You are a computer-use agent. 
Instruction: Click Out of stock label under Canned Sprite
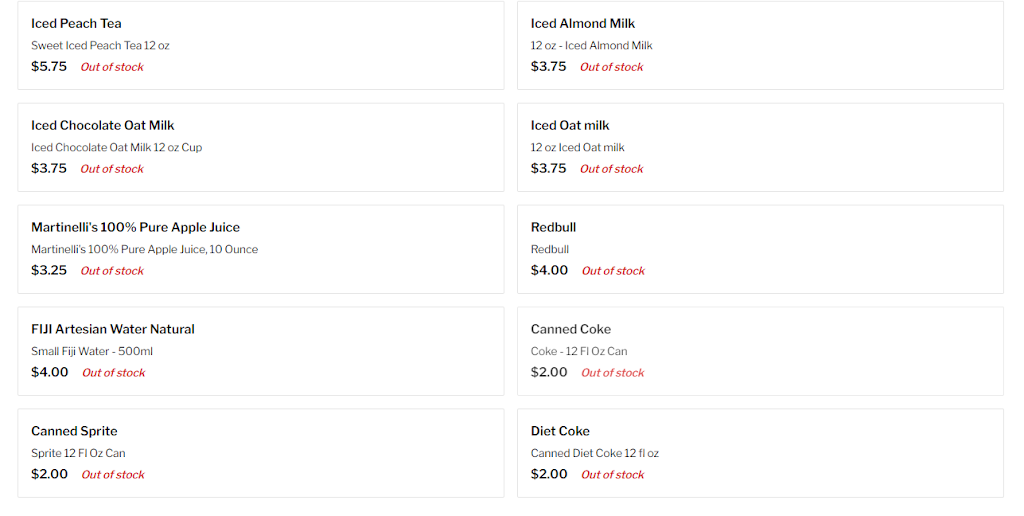pyautogui.click(x=113, y=475)
